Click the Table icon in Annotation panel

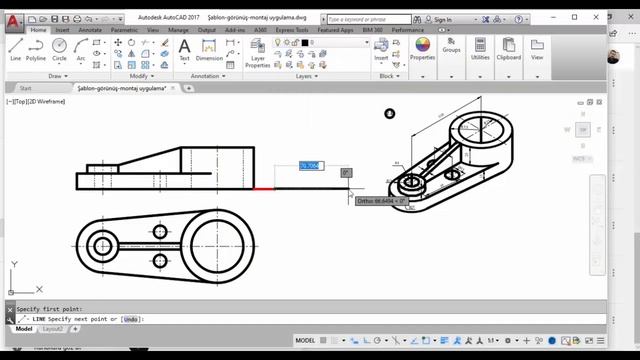coord(230,65)
